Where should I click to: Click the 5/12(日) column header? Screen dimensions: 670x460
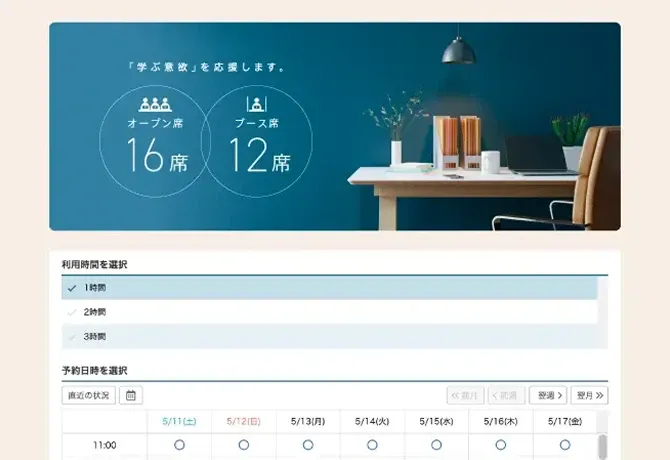coord(244,422)
